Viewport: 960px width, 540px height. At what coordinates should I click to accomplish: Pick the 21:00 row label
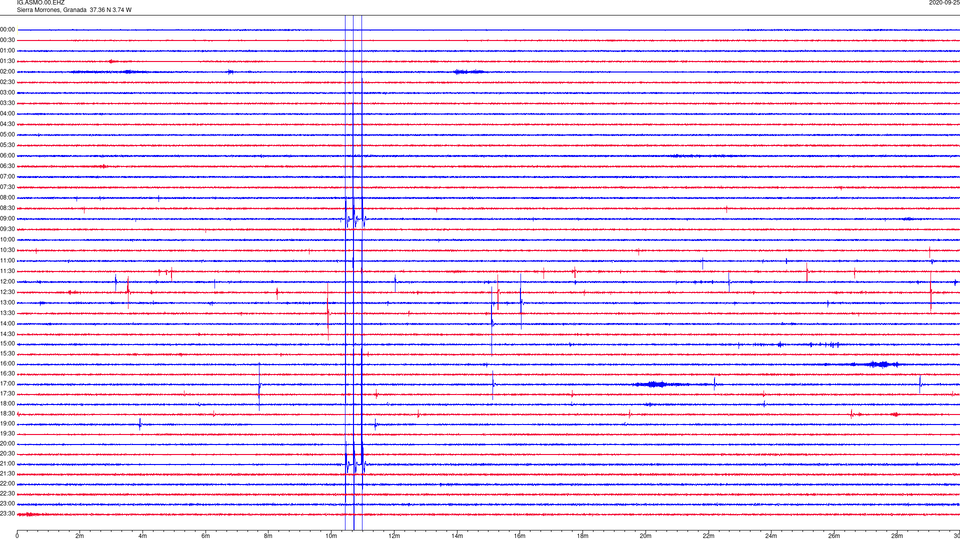pyautogui.click(x=8, y=463)
